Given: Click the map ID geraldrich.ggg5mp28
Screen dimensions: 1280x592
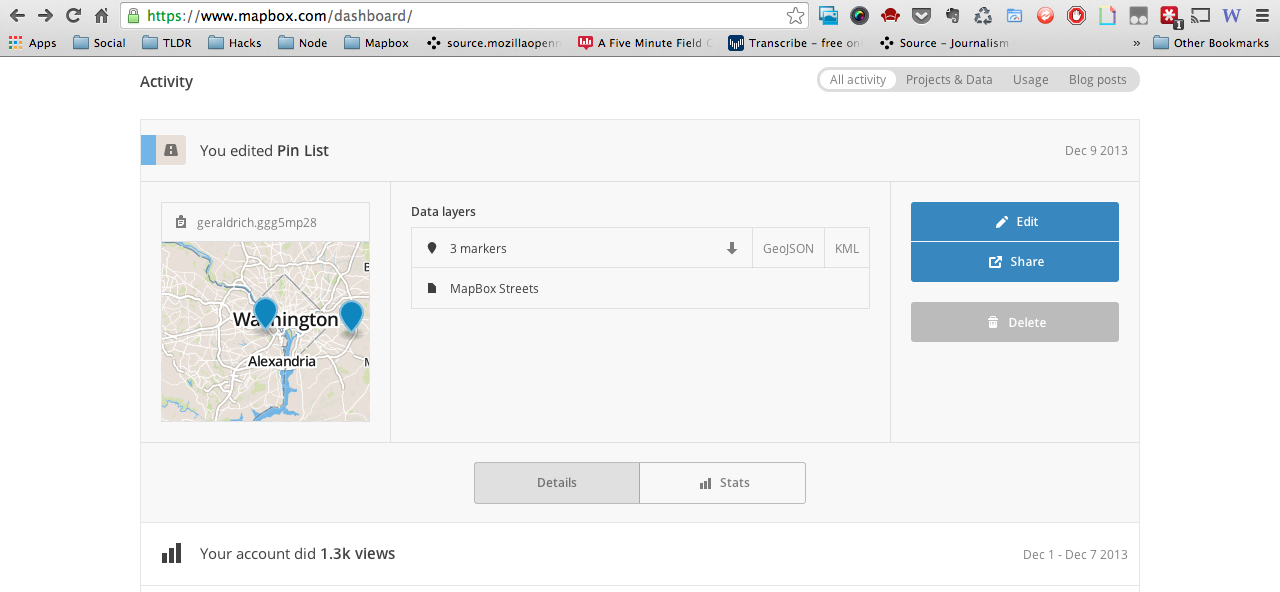Looking at the screenshot, I should pyautogui.click(x=257, y=222).
